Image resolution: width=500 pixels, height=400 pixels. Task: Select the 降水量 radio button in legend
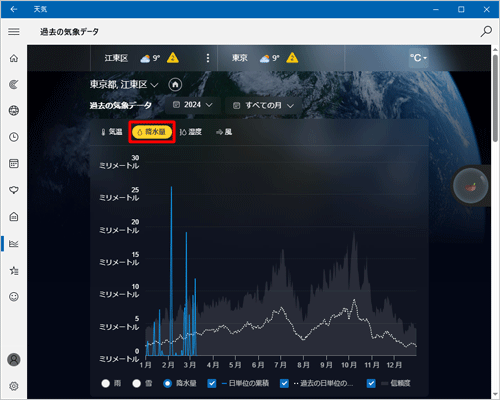167,383
